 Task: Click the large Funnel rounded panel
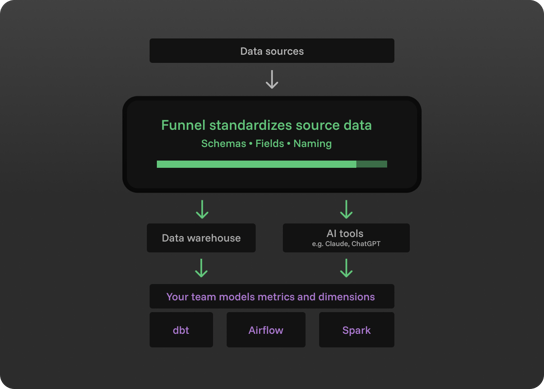(x=272, y=144)
